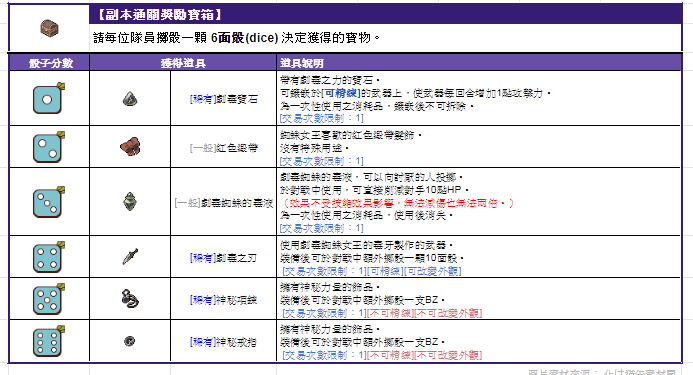The height and width of the screenshot is (375, 693).
Task: Select the dice icon showing three pips
Action: [x=49, y=202]
